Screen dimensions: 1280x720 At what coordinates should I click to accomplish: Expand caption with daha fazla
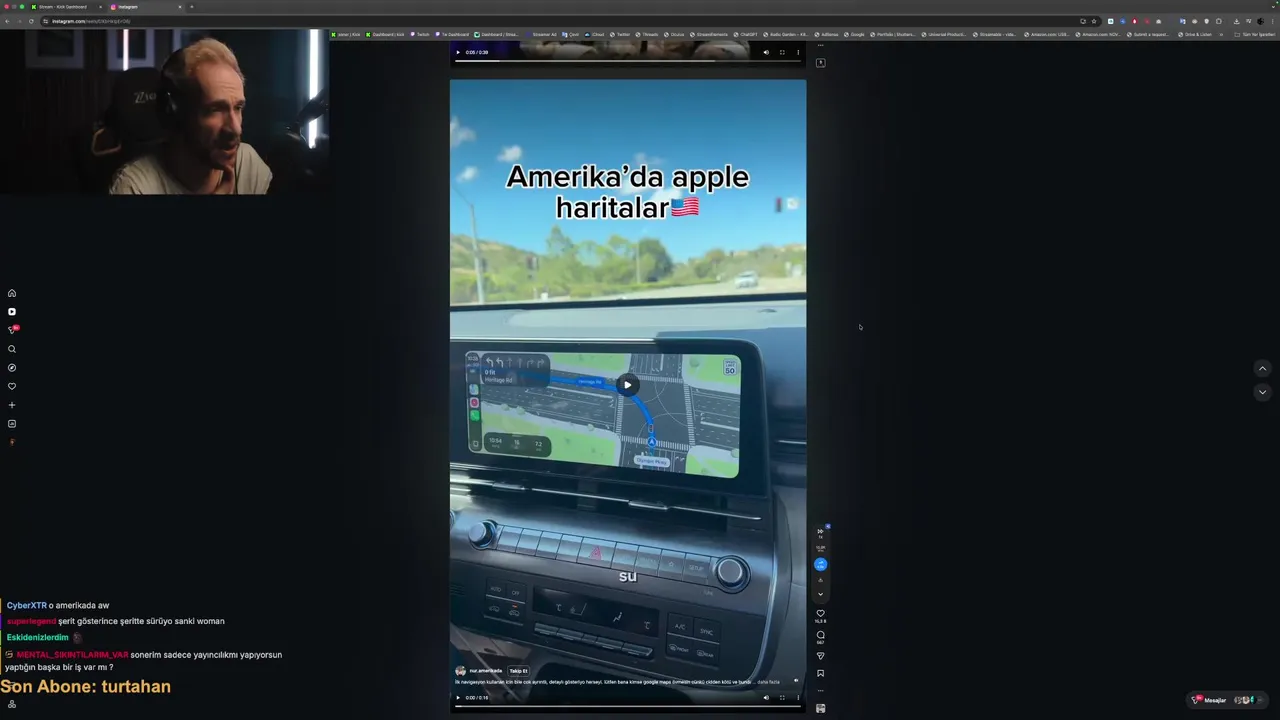click(x=768, y=682)
